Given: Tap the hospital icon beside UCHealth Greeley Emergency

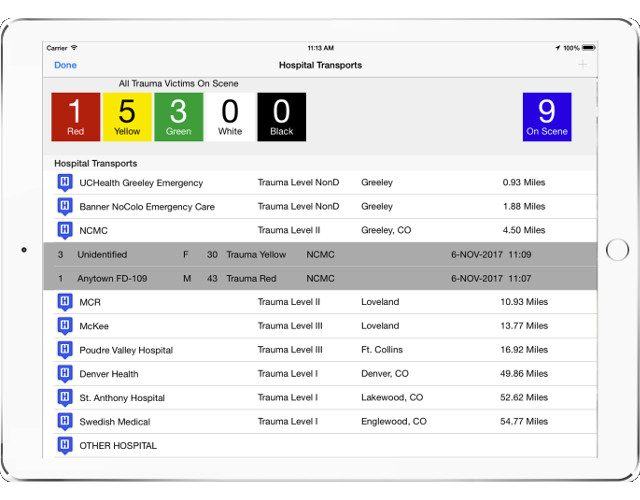Looking at the screenshot, I should click(65, 183).
